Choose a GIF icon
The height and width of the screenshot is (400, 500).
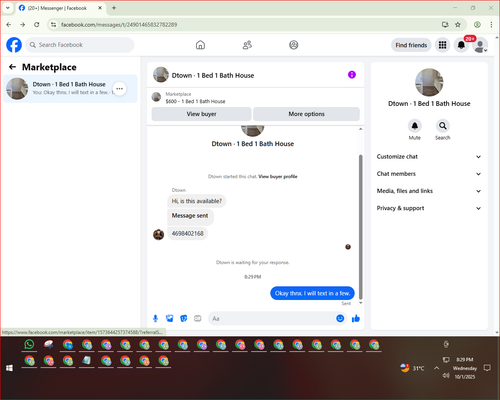coord(198,318)
